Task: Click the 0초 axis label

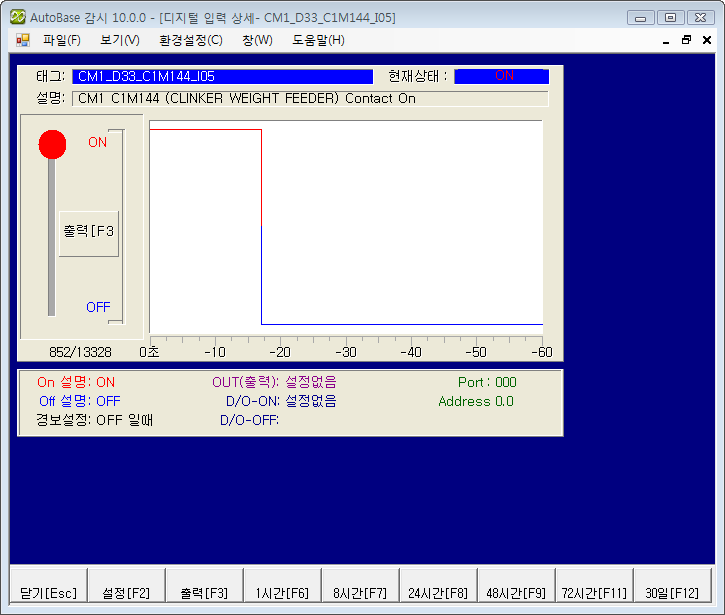Action: pyautogui.click(x=149, y=352)
